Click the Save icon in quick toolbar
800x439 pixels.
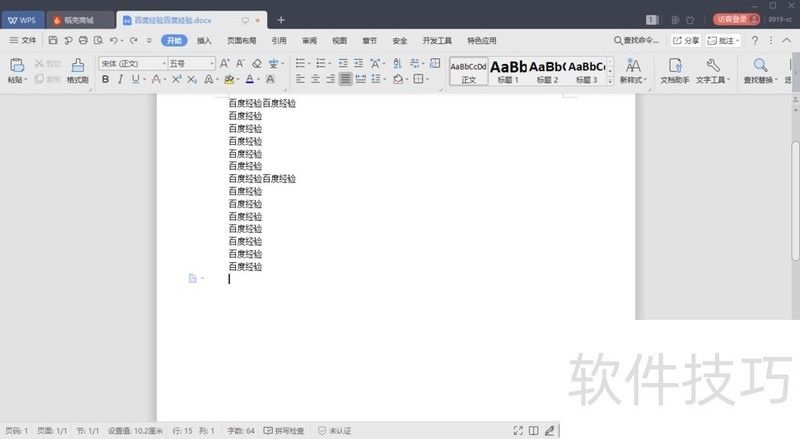click(x=53, y=40)
